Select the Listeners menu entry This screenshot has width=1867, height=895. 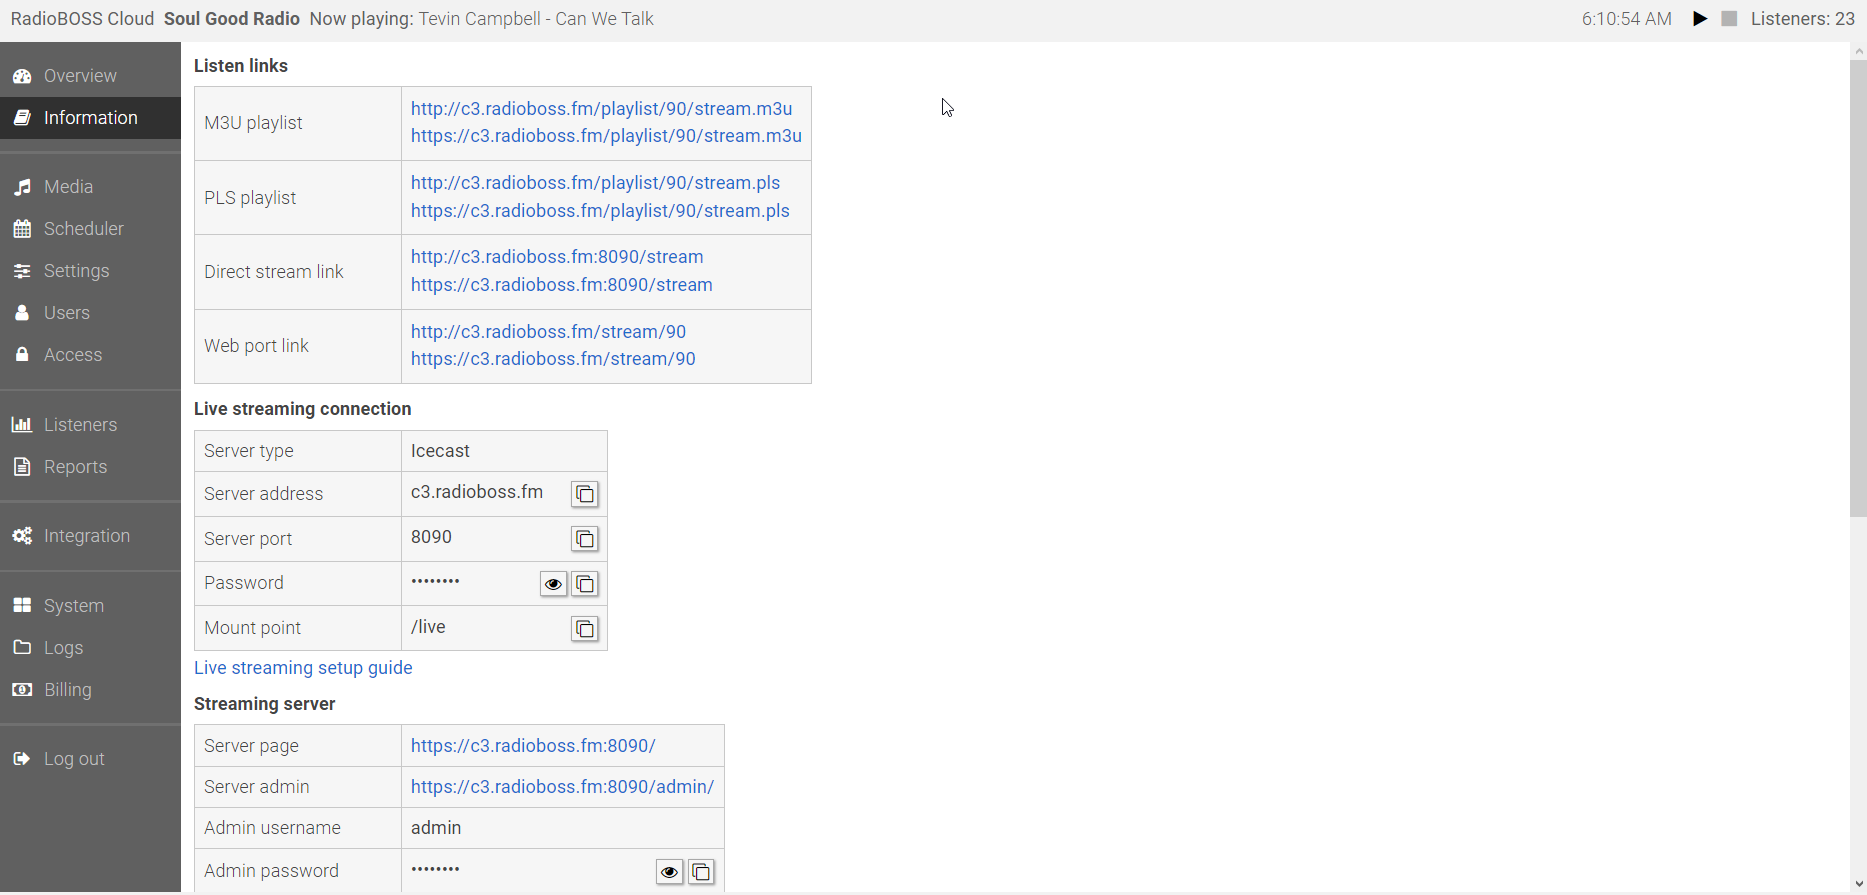(x=80, y=425)
